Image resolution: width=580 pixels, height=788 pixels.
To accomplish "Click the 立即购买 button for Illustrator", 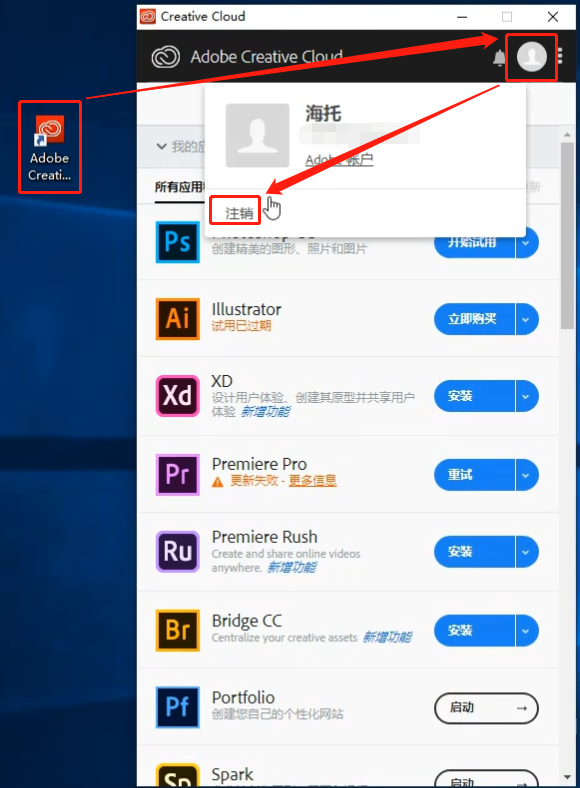I will point(474,319).
